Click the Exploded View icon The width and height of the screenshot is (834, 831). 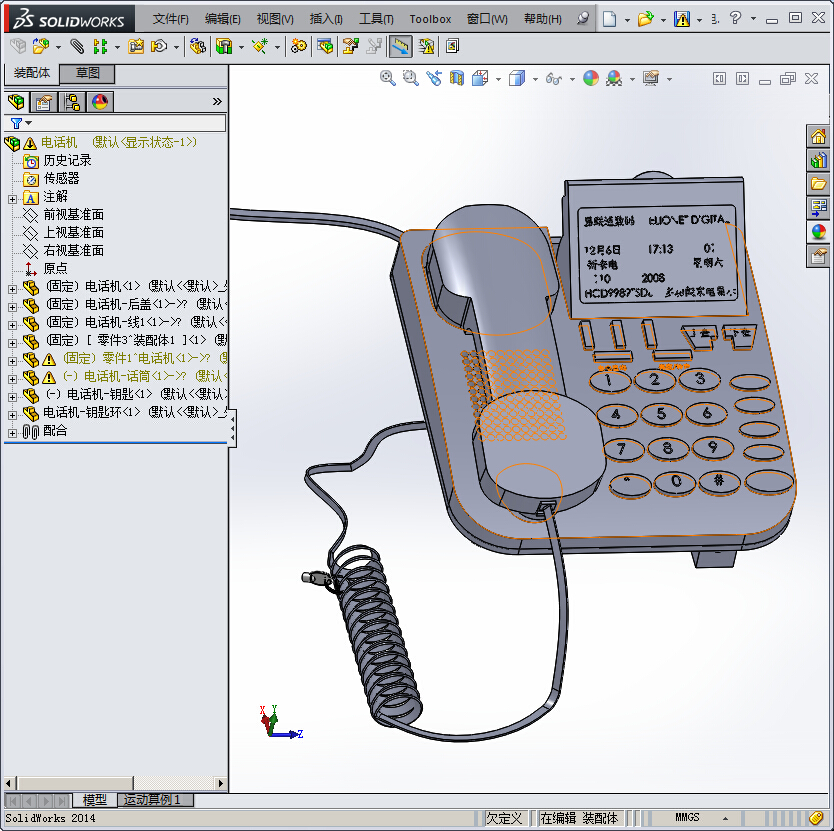tap(350, 46)
